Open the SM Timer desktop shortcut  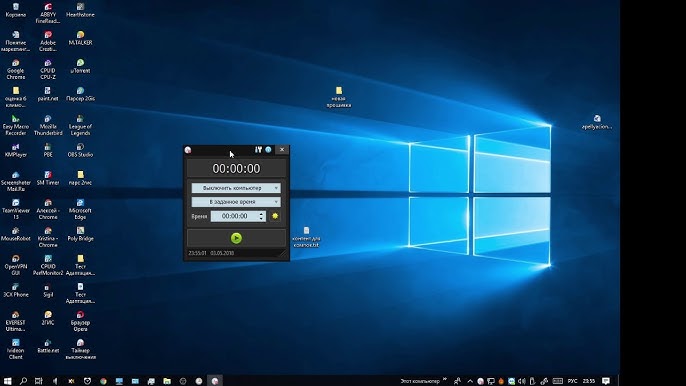48,178
